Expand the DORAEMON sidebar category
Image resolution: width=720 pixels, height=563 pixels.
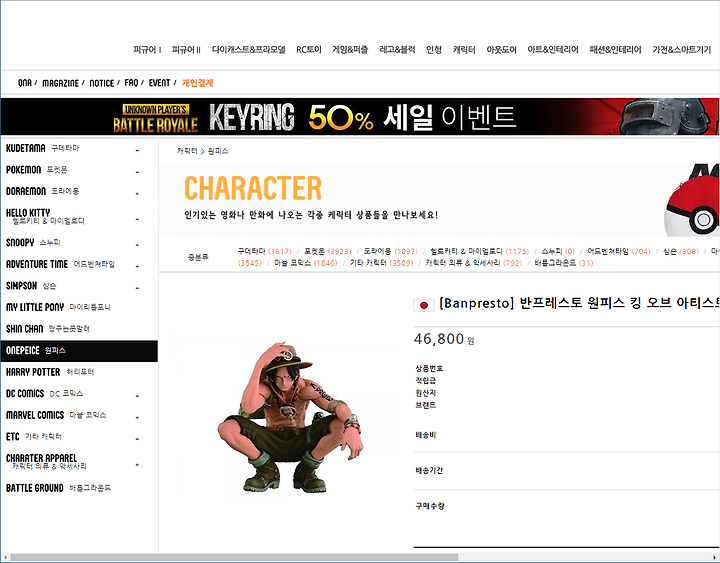[x=137, y=193]
